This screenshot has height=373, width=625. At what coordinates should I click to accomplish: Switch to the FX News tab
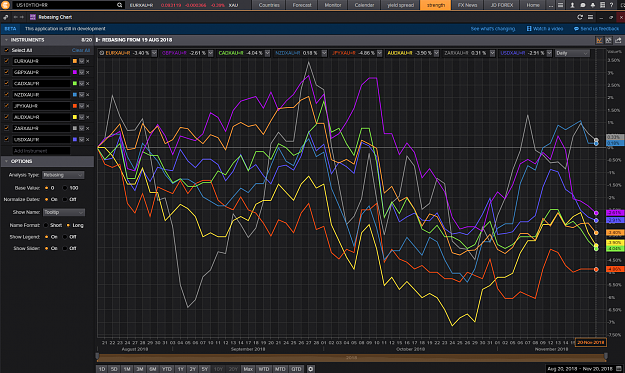467,5
